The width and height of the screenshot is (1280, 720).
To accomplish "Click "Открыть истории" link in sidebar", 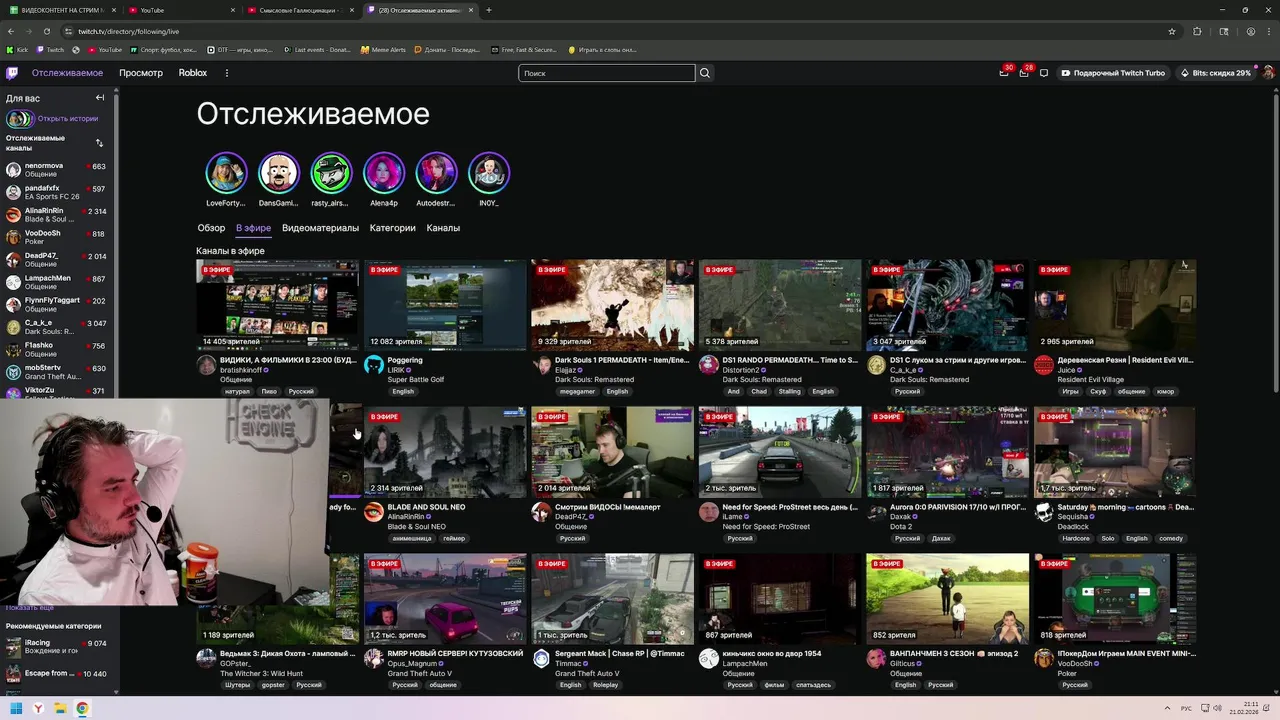I will click(x=68, y=119).
